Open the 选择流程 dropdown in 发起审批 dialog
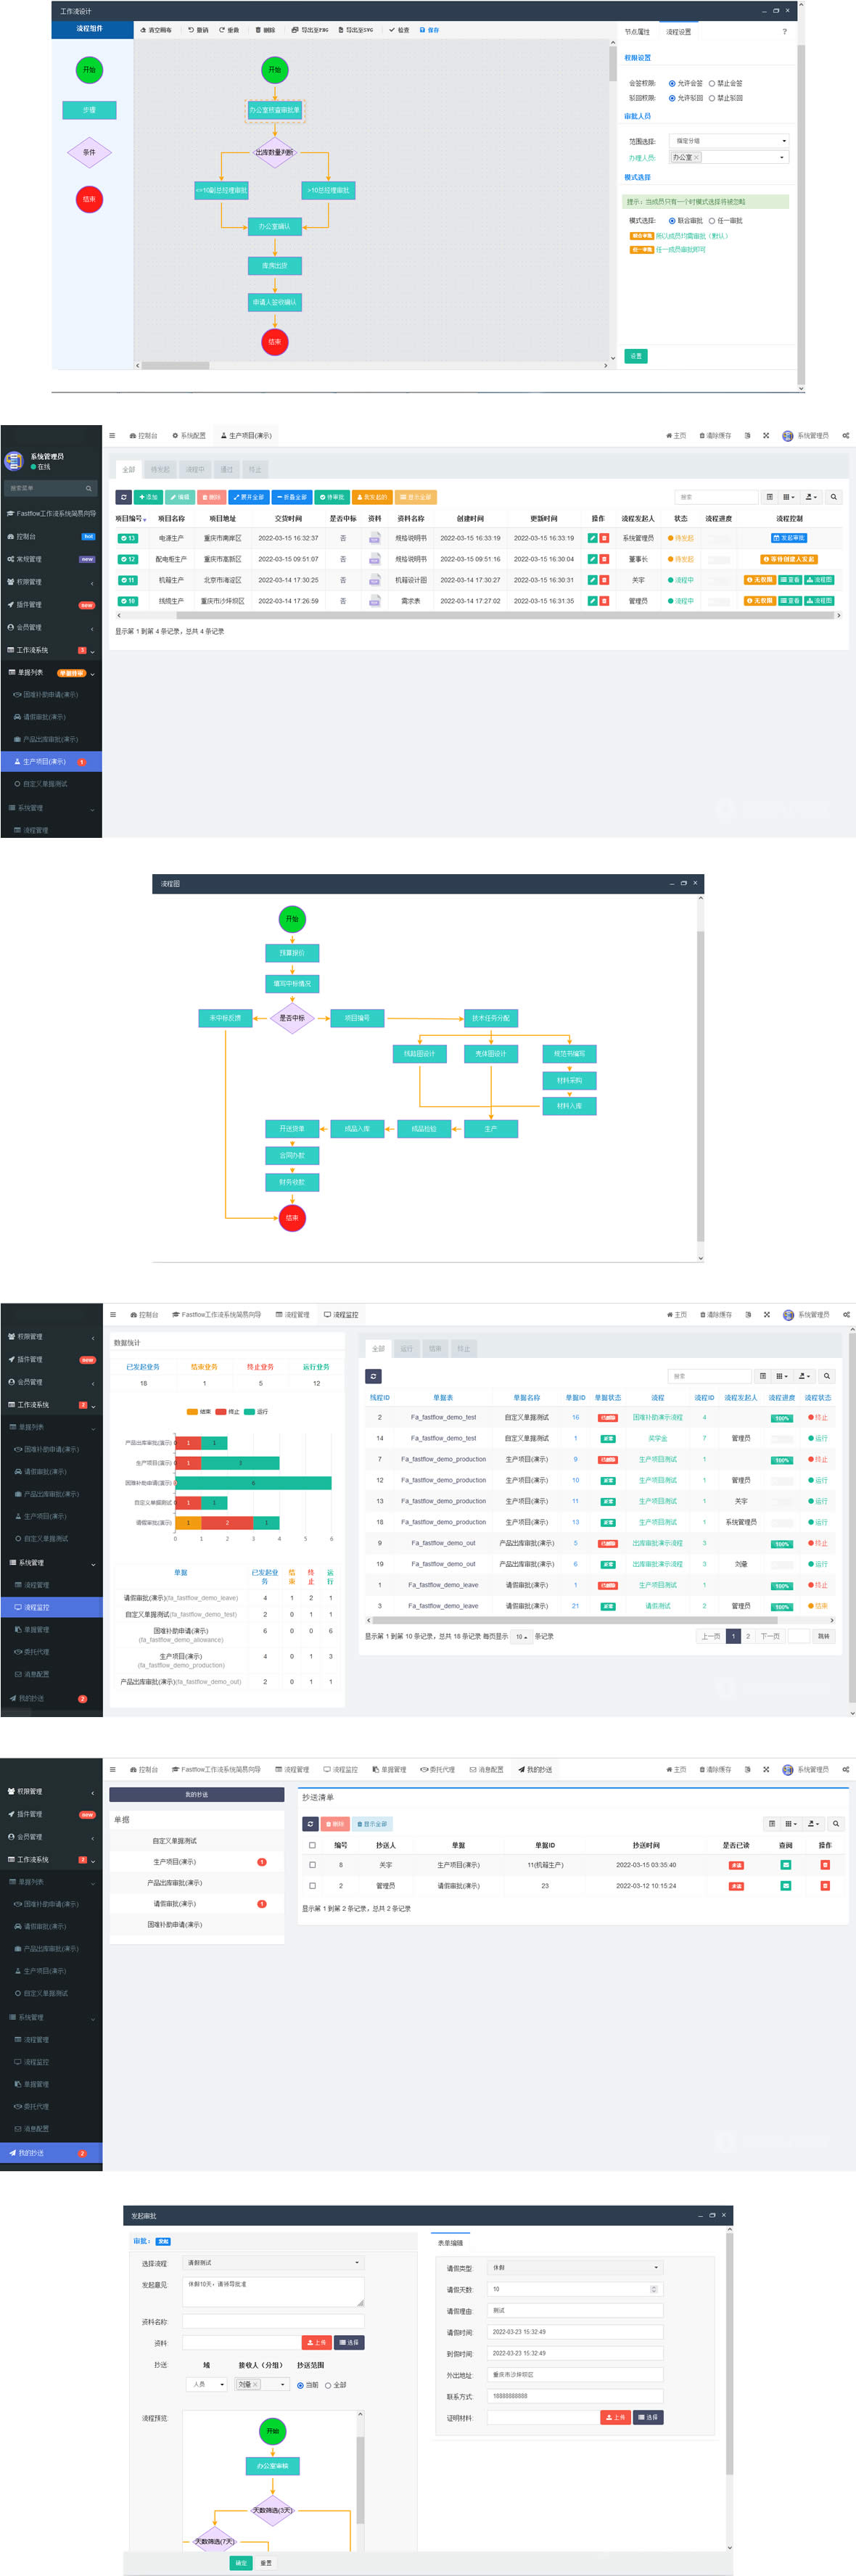The image size is (856, 2576). pos(273,2263)
